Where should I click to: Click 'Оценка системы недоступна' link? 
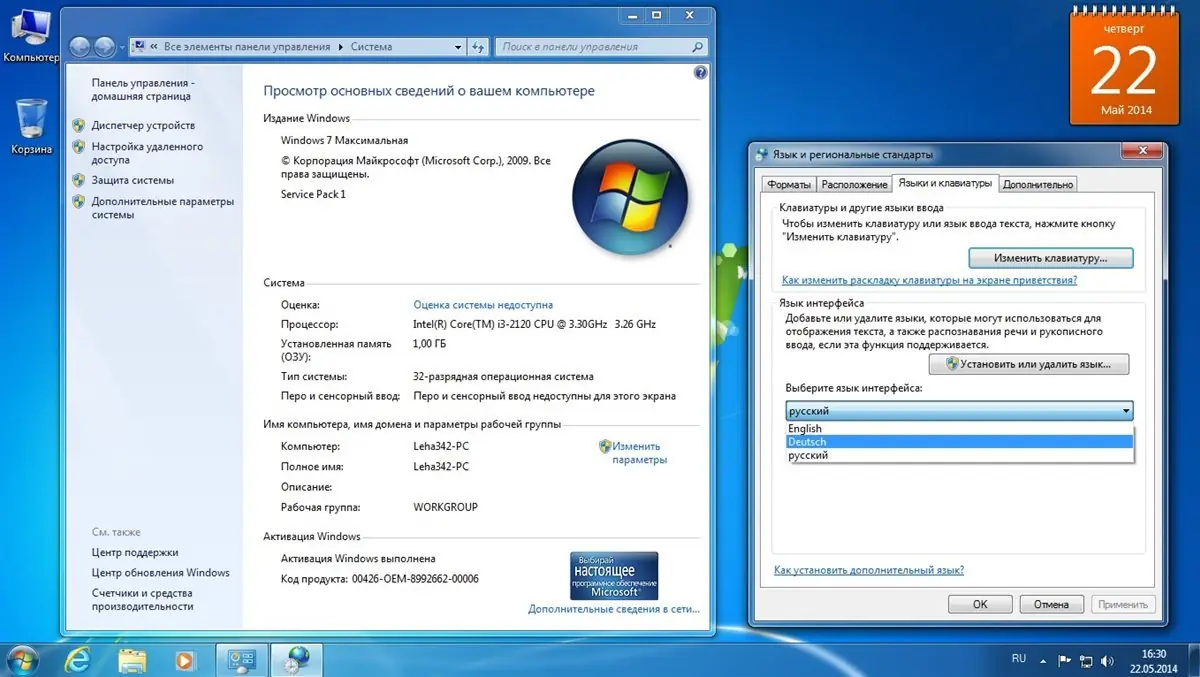(483, 305)
